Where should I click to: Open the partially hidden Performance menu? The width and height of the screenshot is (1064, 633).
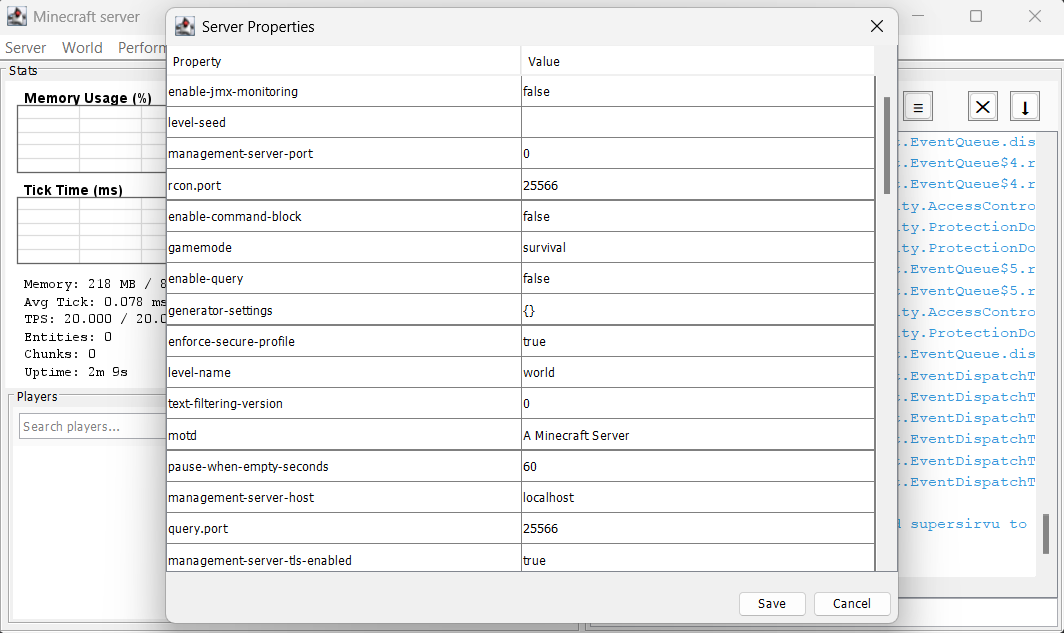(x=141, y=47)
